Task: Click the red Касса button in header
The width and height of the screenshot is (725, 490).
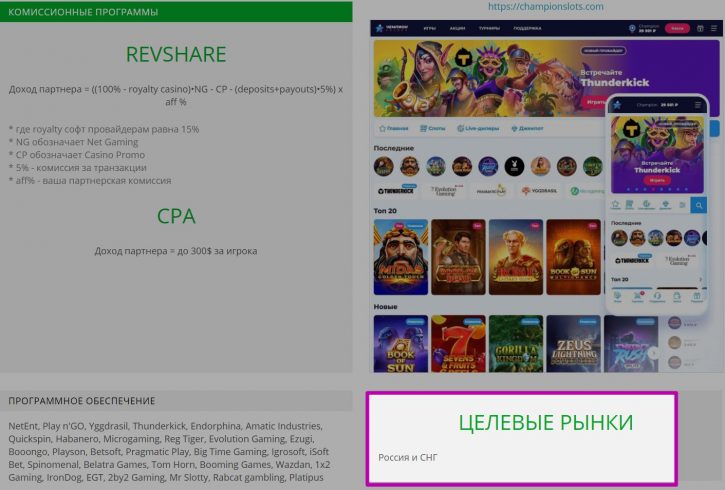Action: (677, 28)
